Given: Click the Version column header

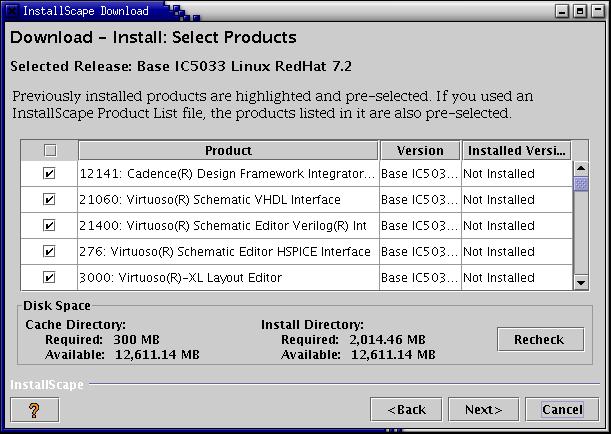Looking at the screenshot, I should coord(420,150).
